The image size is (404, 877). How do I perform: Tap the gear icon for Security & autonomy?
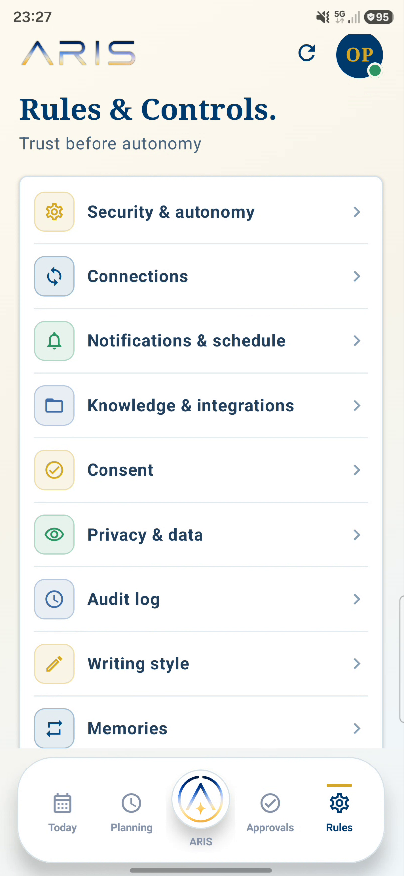pos(54,212)
